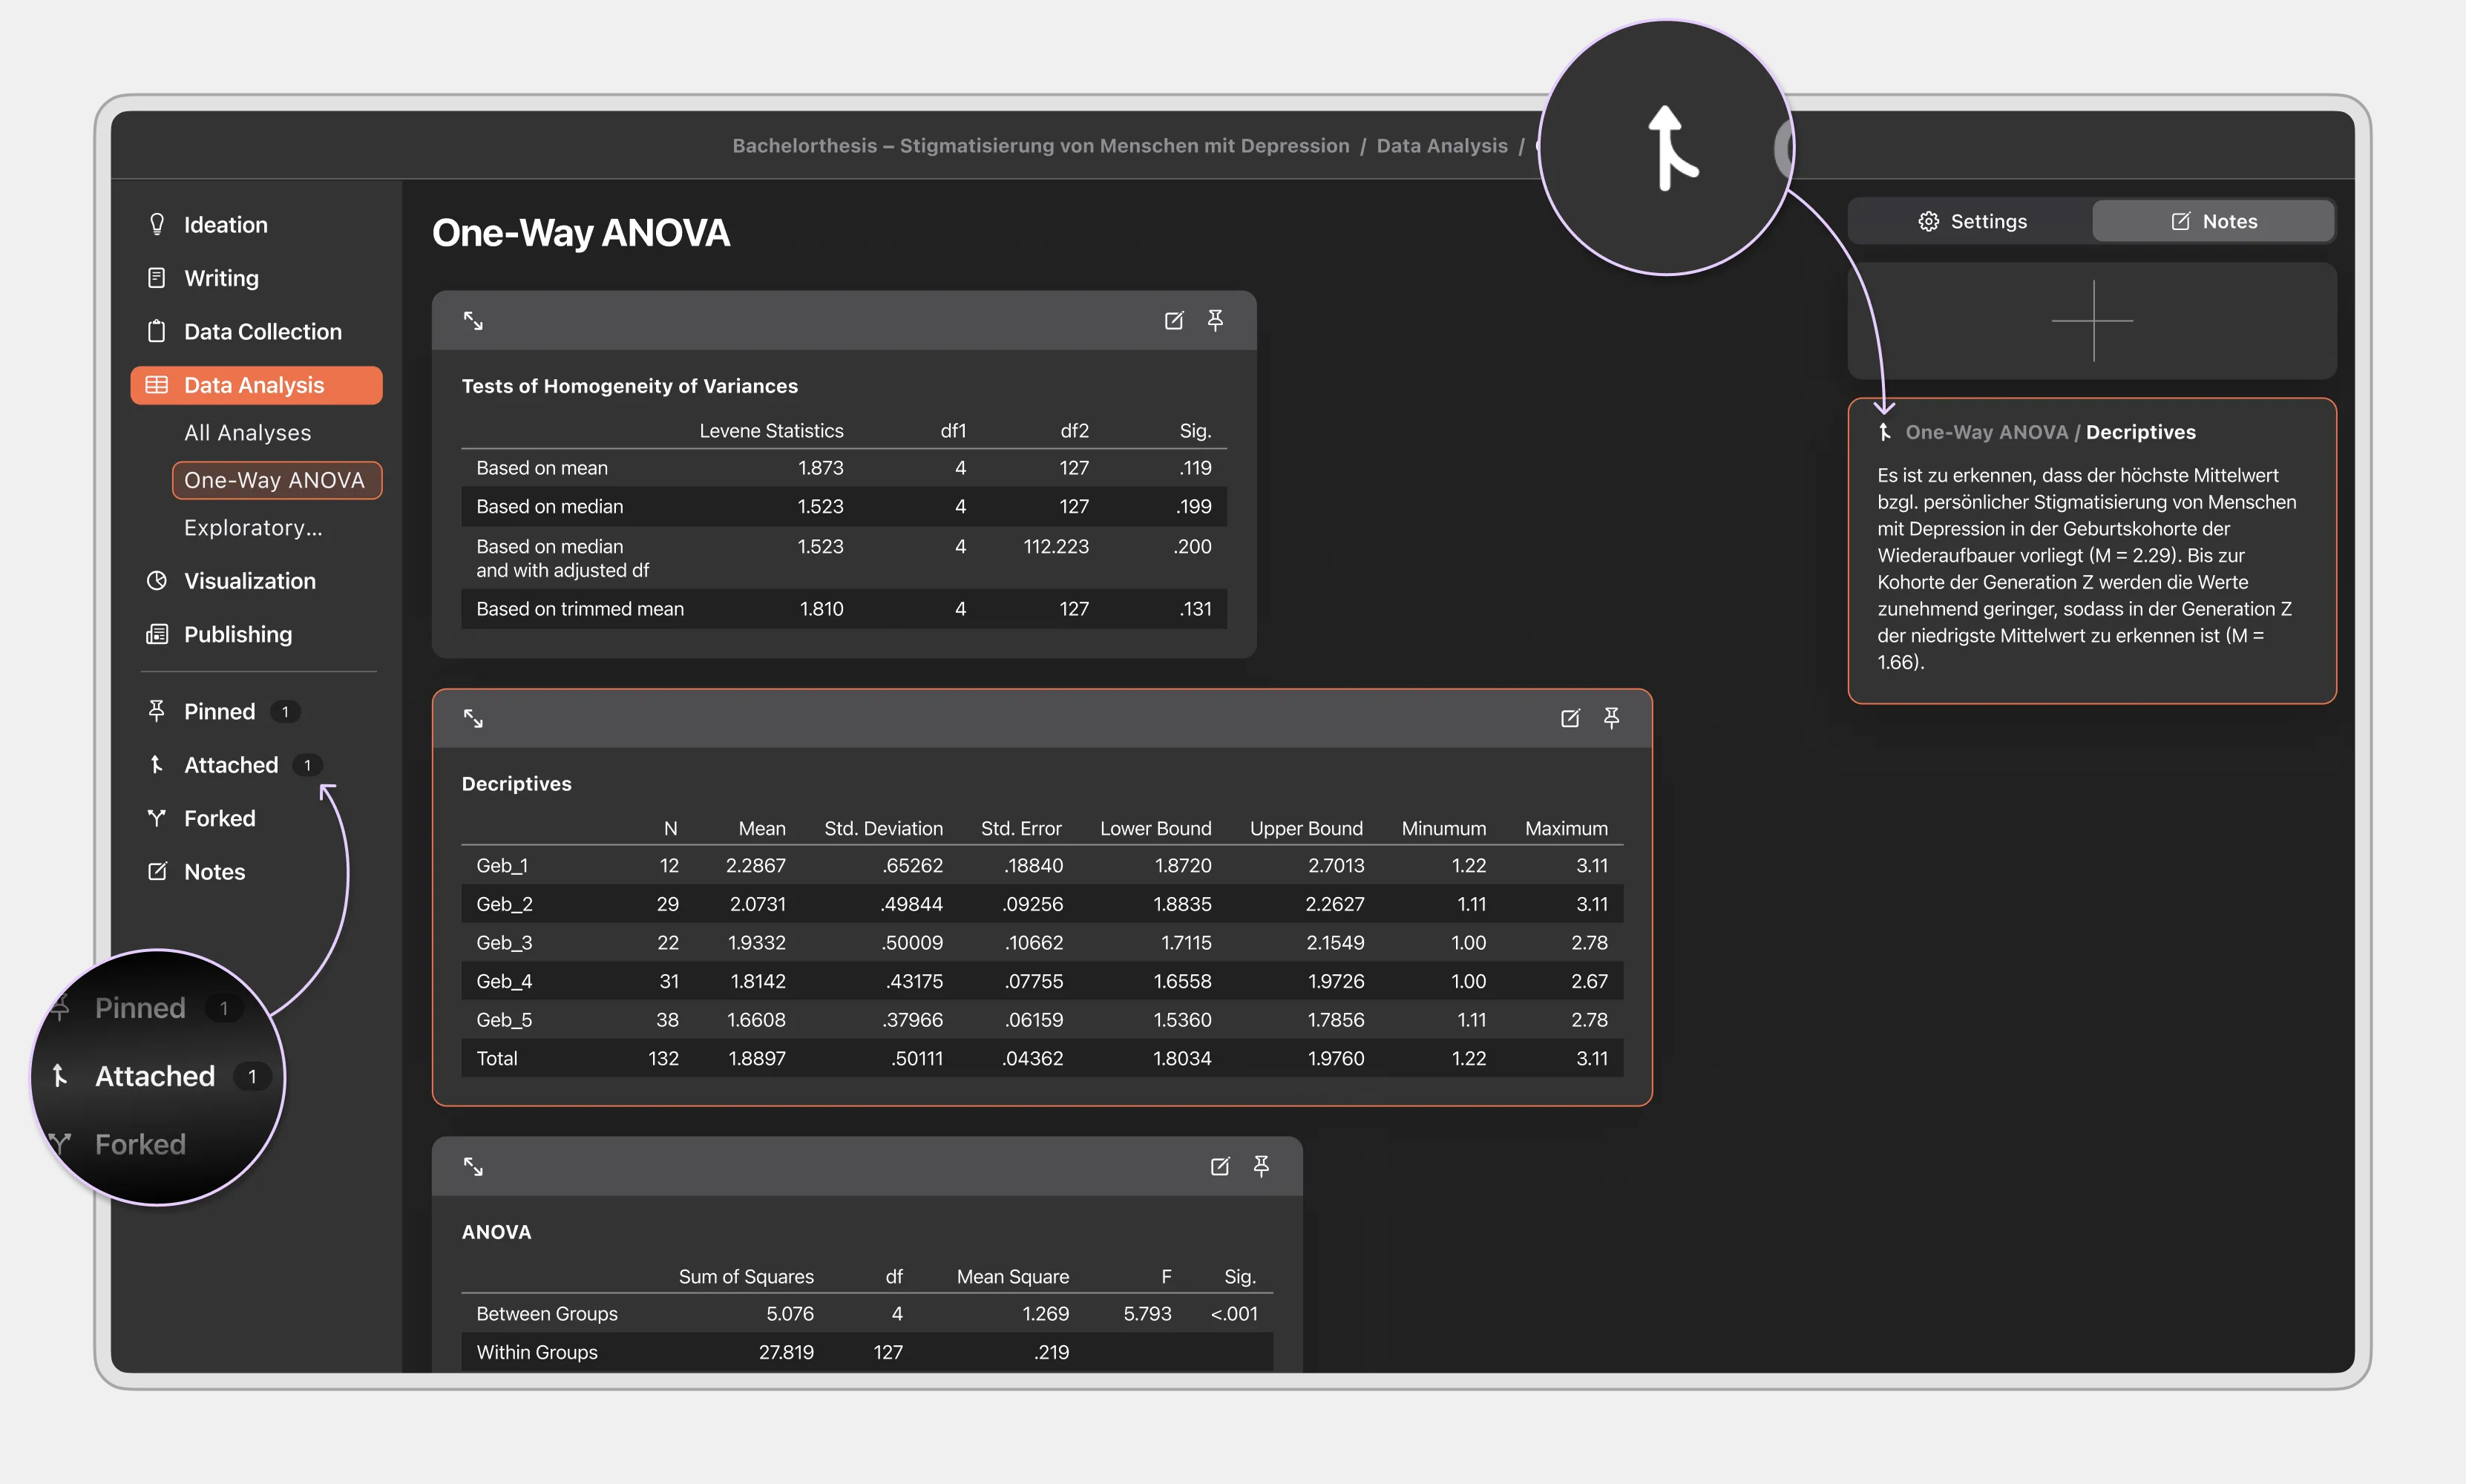The image size is (2466, 1484).
Task: Expand the Decriptives card
Action: click(x=473, y=718)
